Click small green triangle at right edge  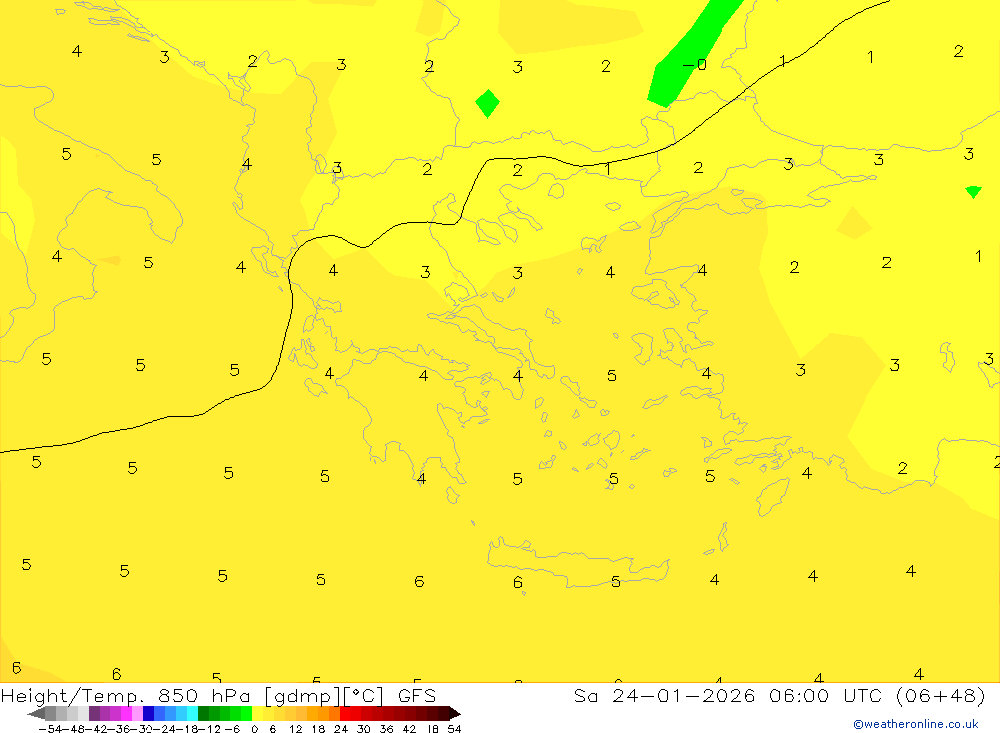[973, 191]
